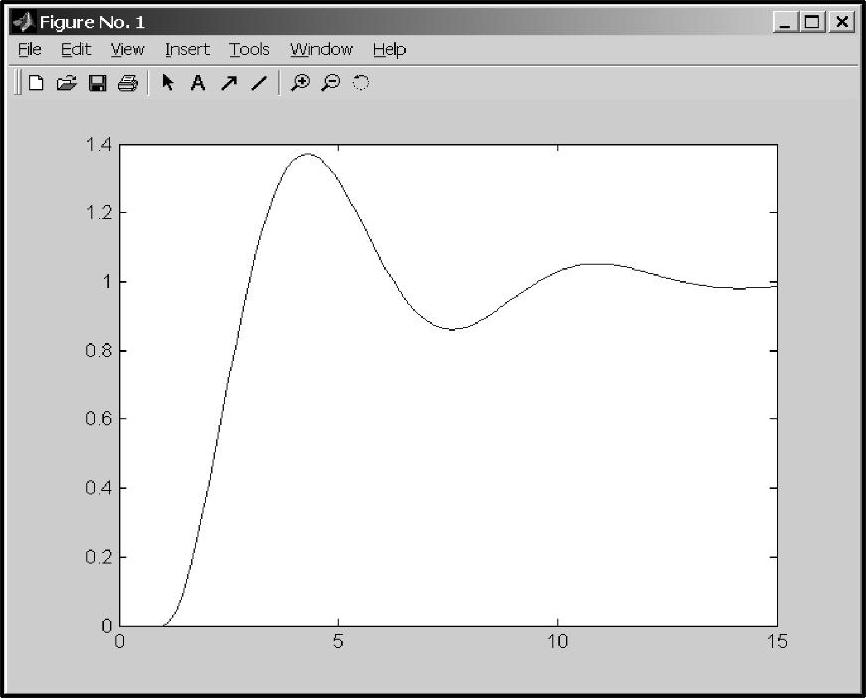Click the y-axis label 0.6
Viewport: 866px width, 698px height.
pos(98,419)
